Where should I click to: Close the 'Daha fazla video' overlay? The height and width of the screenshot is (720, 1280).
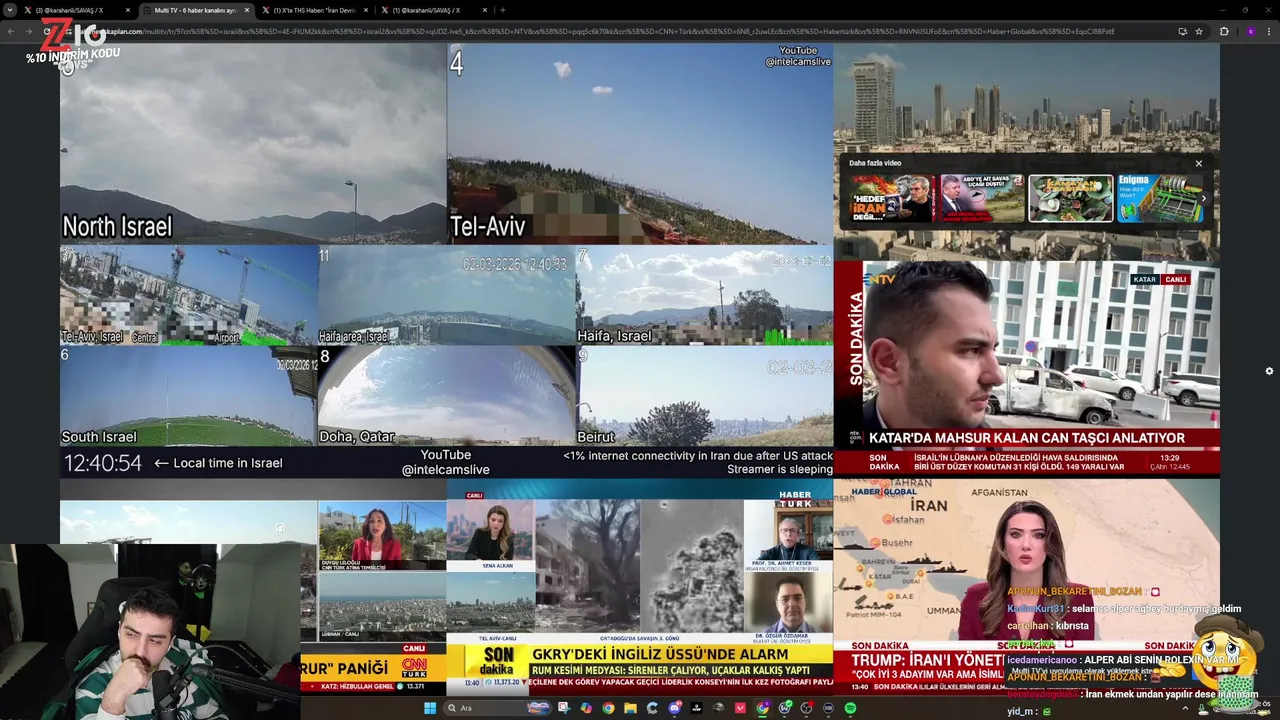click(1199, 163)
